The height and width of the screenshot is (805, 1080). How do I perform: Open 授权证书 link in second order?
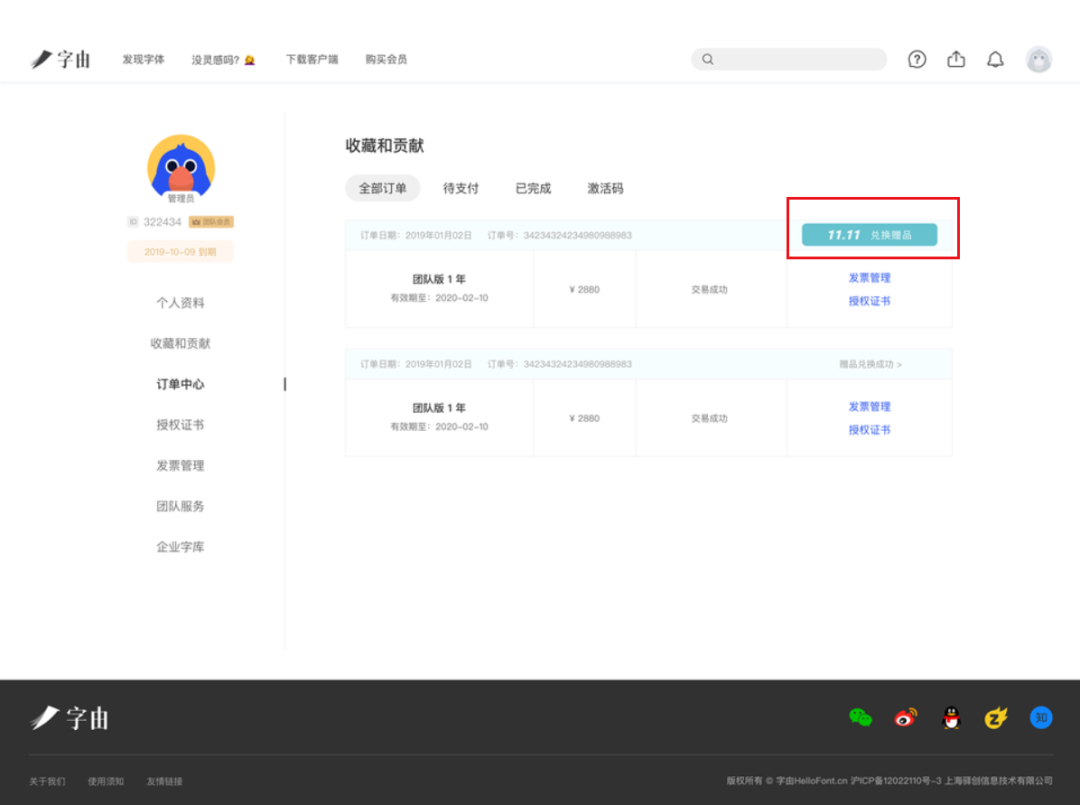[x=869, y=430]
